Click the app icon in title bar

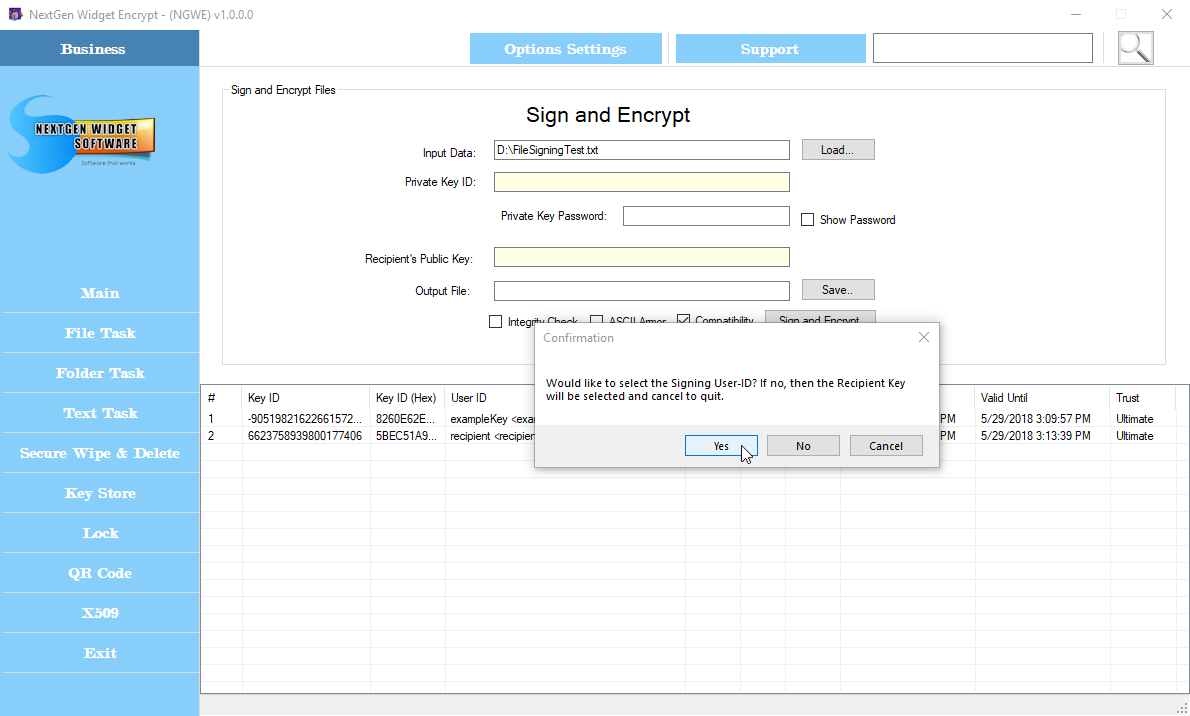15,14
